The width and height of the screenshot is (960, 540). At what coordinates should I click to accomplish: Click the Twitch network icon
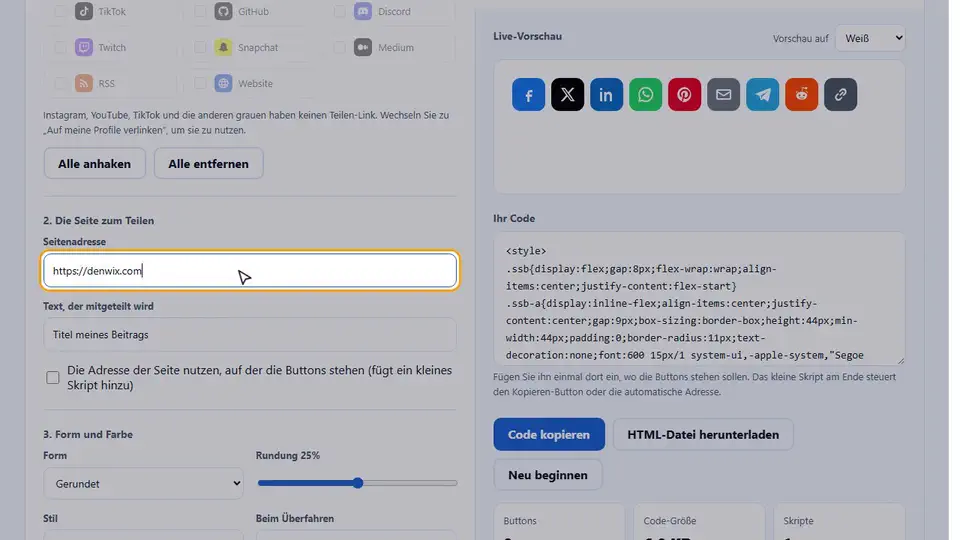pos(84,47)
